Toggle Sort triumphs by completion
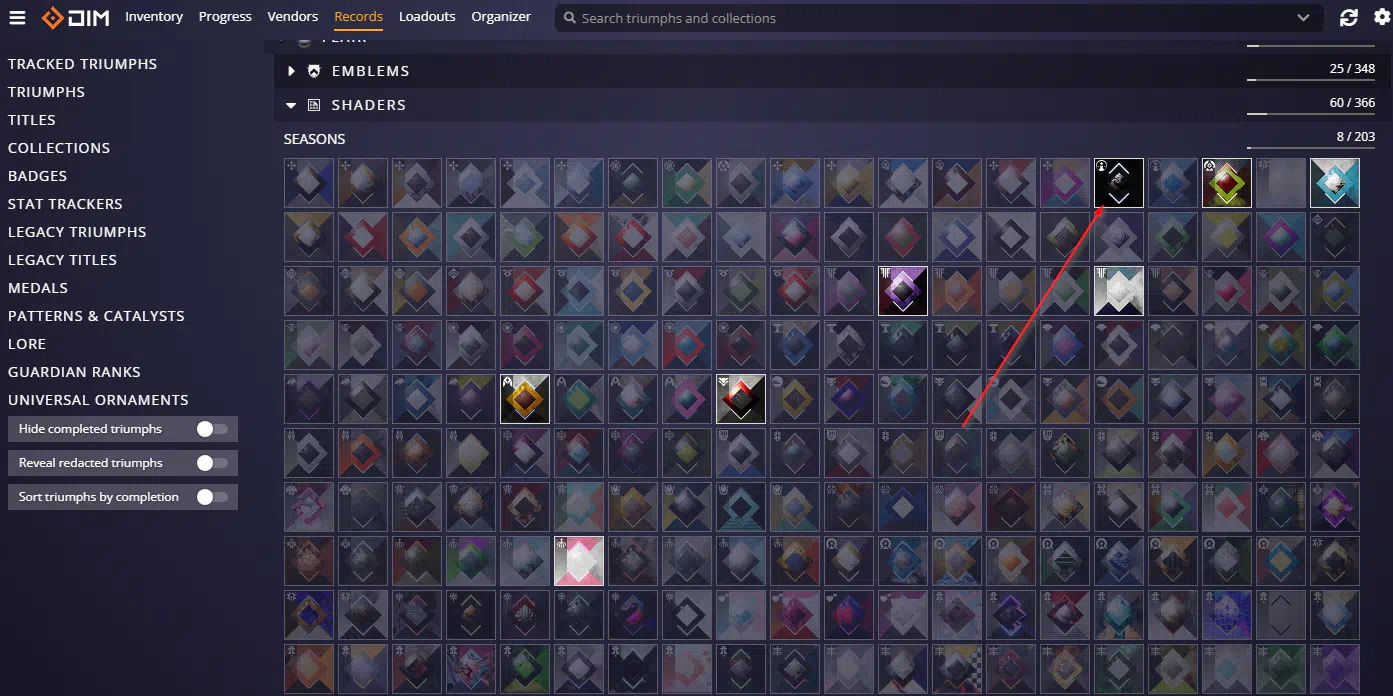 [x=212, y=497]
